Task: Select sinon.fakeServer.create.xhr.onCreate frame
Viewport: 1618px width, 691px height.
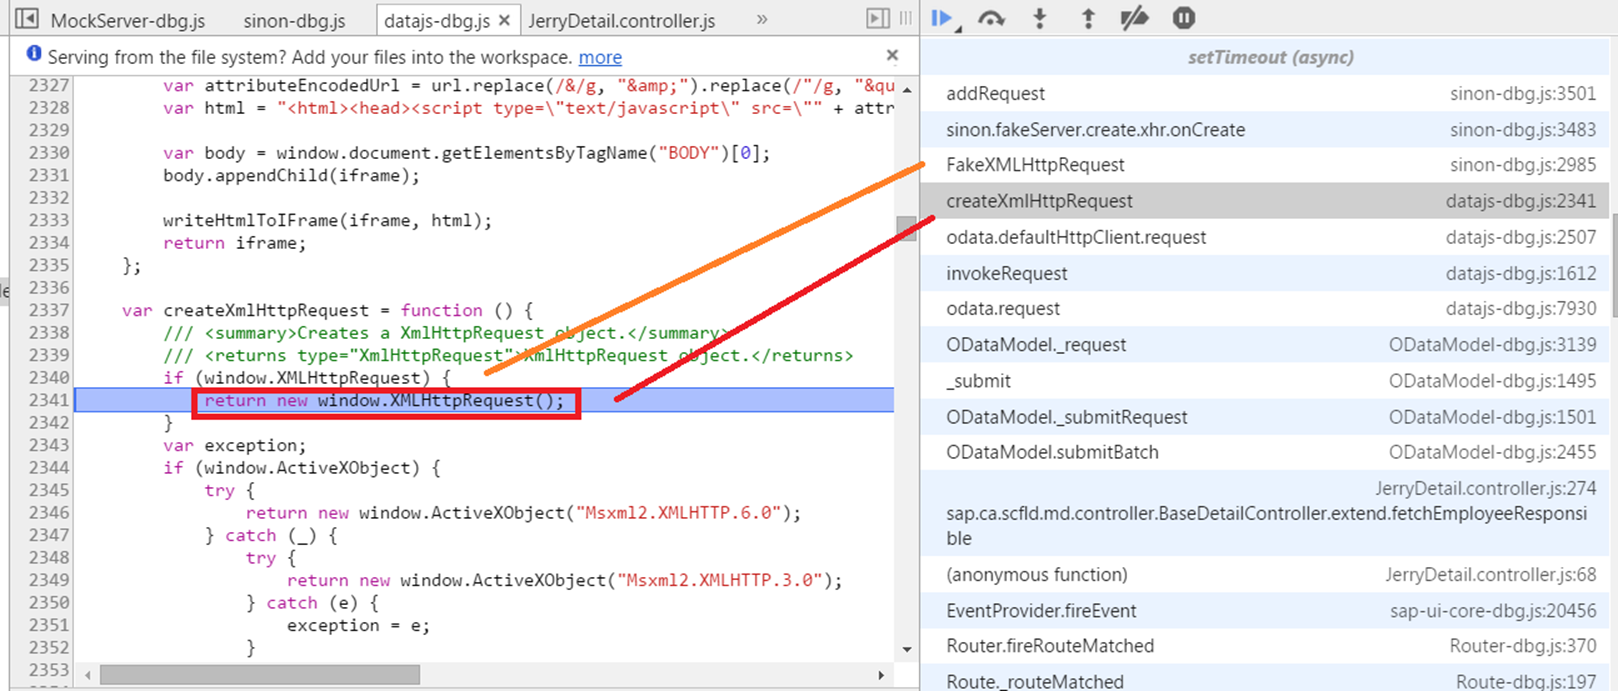Action: pos(1264,129)
